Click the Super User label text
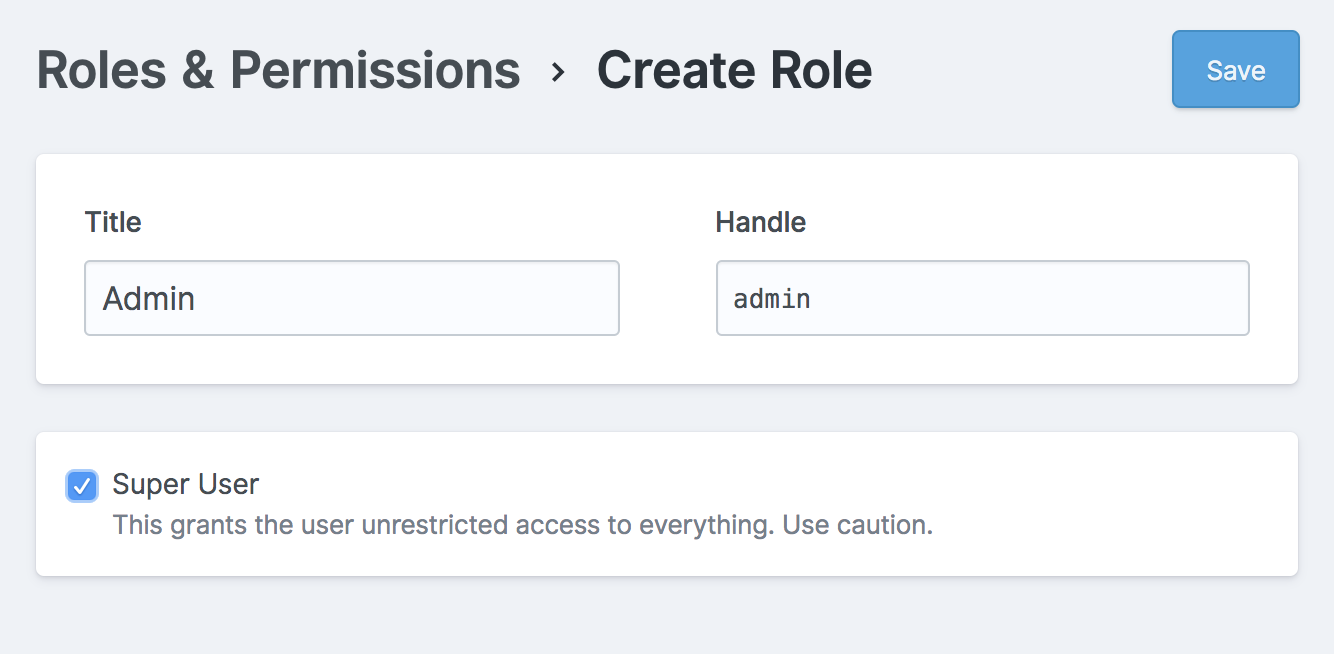The width and height of the screenshot is (1334, 654). point(186,485)
